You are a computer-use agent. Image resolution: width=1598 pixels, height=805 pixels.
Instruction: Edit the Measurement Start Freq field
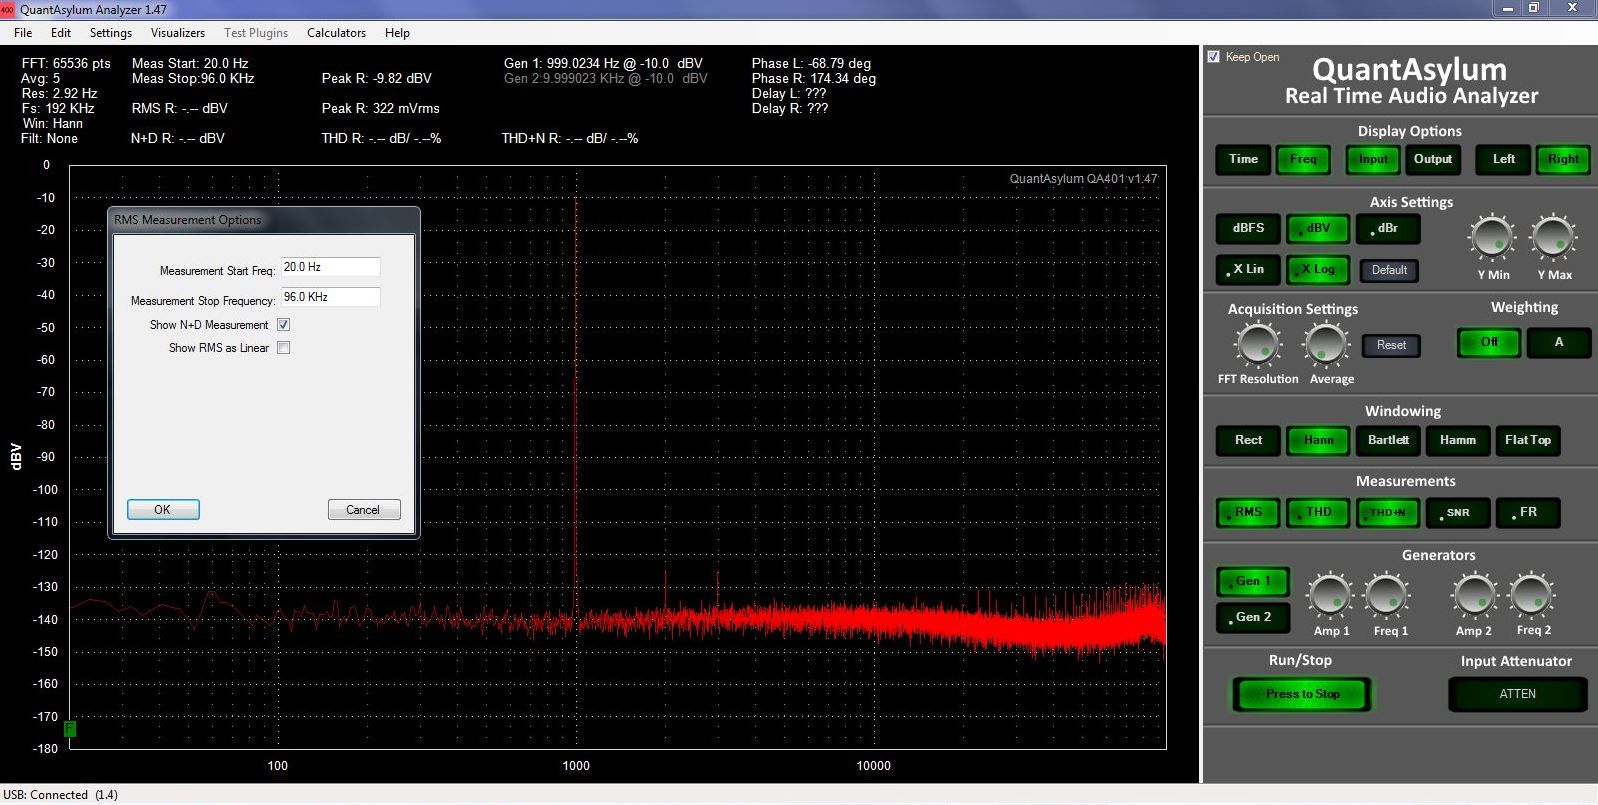click(x=330, y=267)
